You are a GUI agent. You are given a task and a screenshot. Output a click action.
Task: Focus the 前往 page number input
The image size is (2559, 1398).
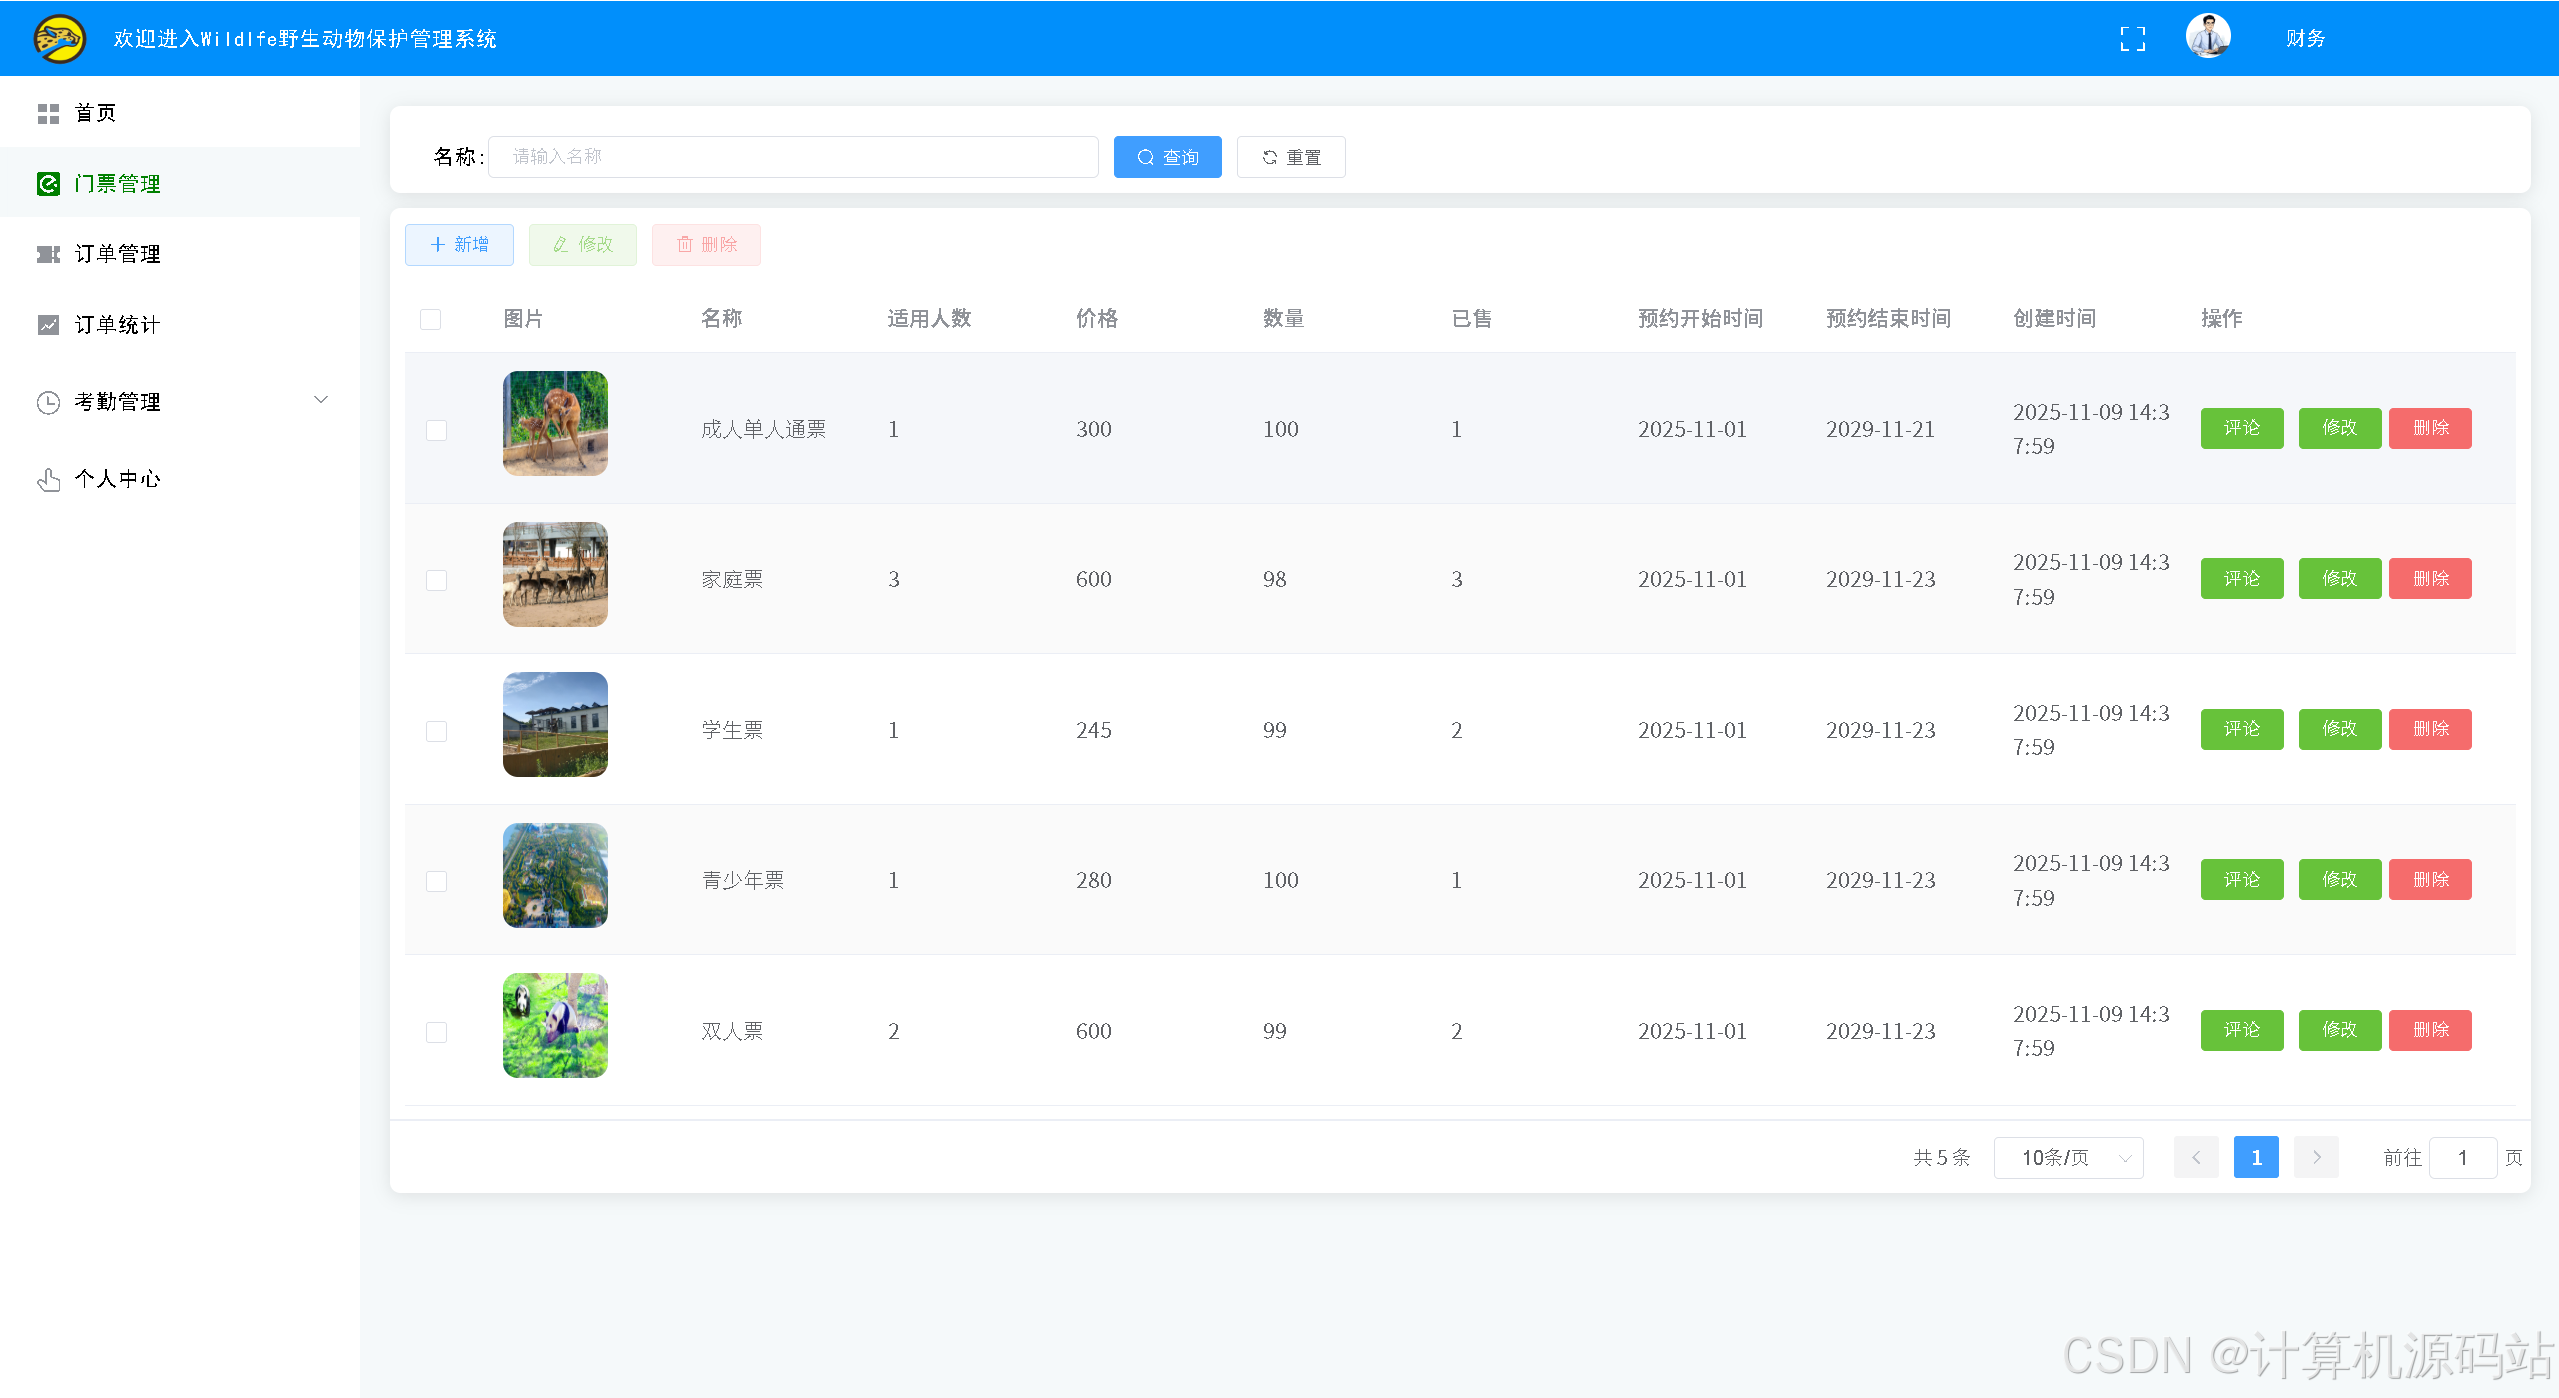click(2463, 1158)
